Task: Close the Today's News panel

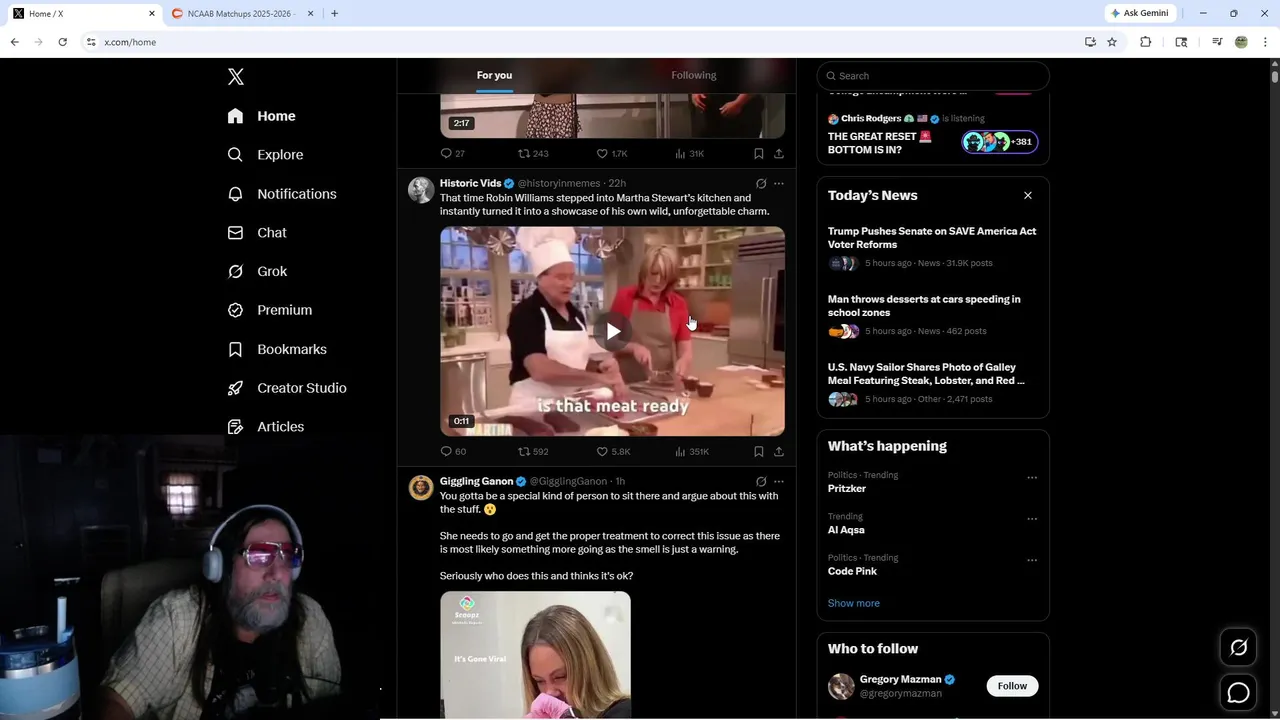Action: [x=1028, y=195]
